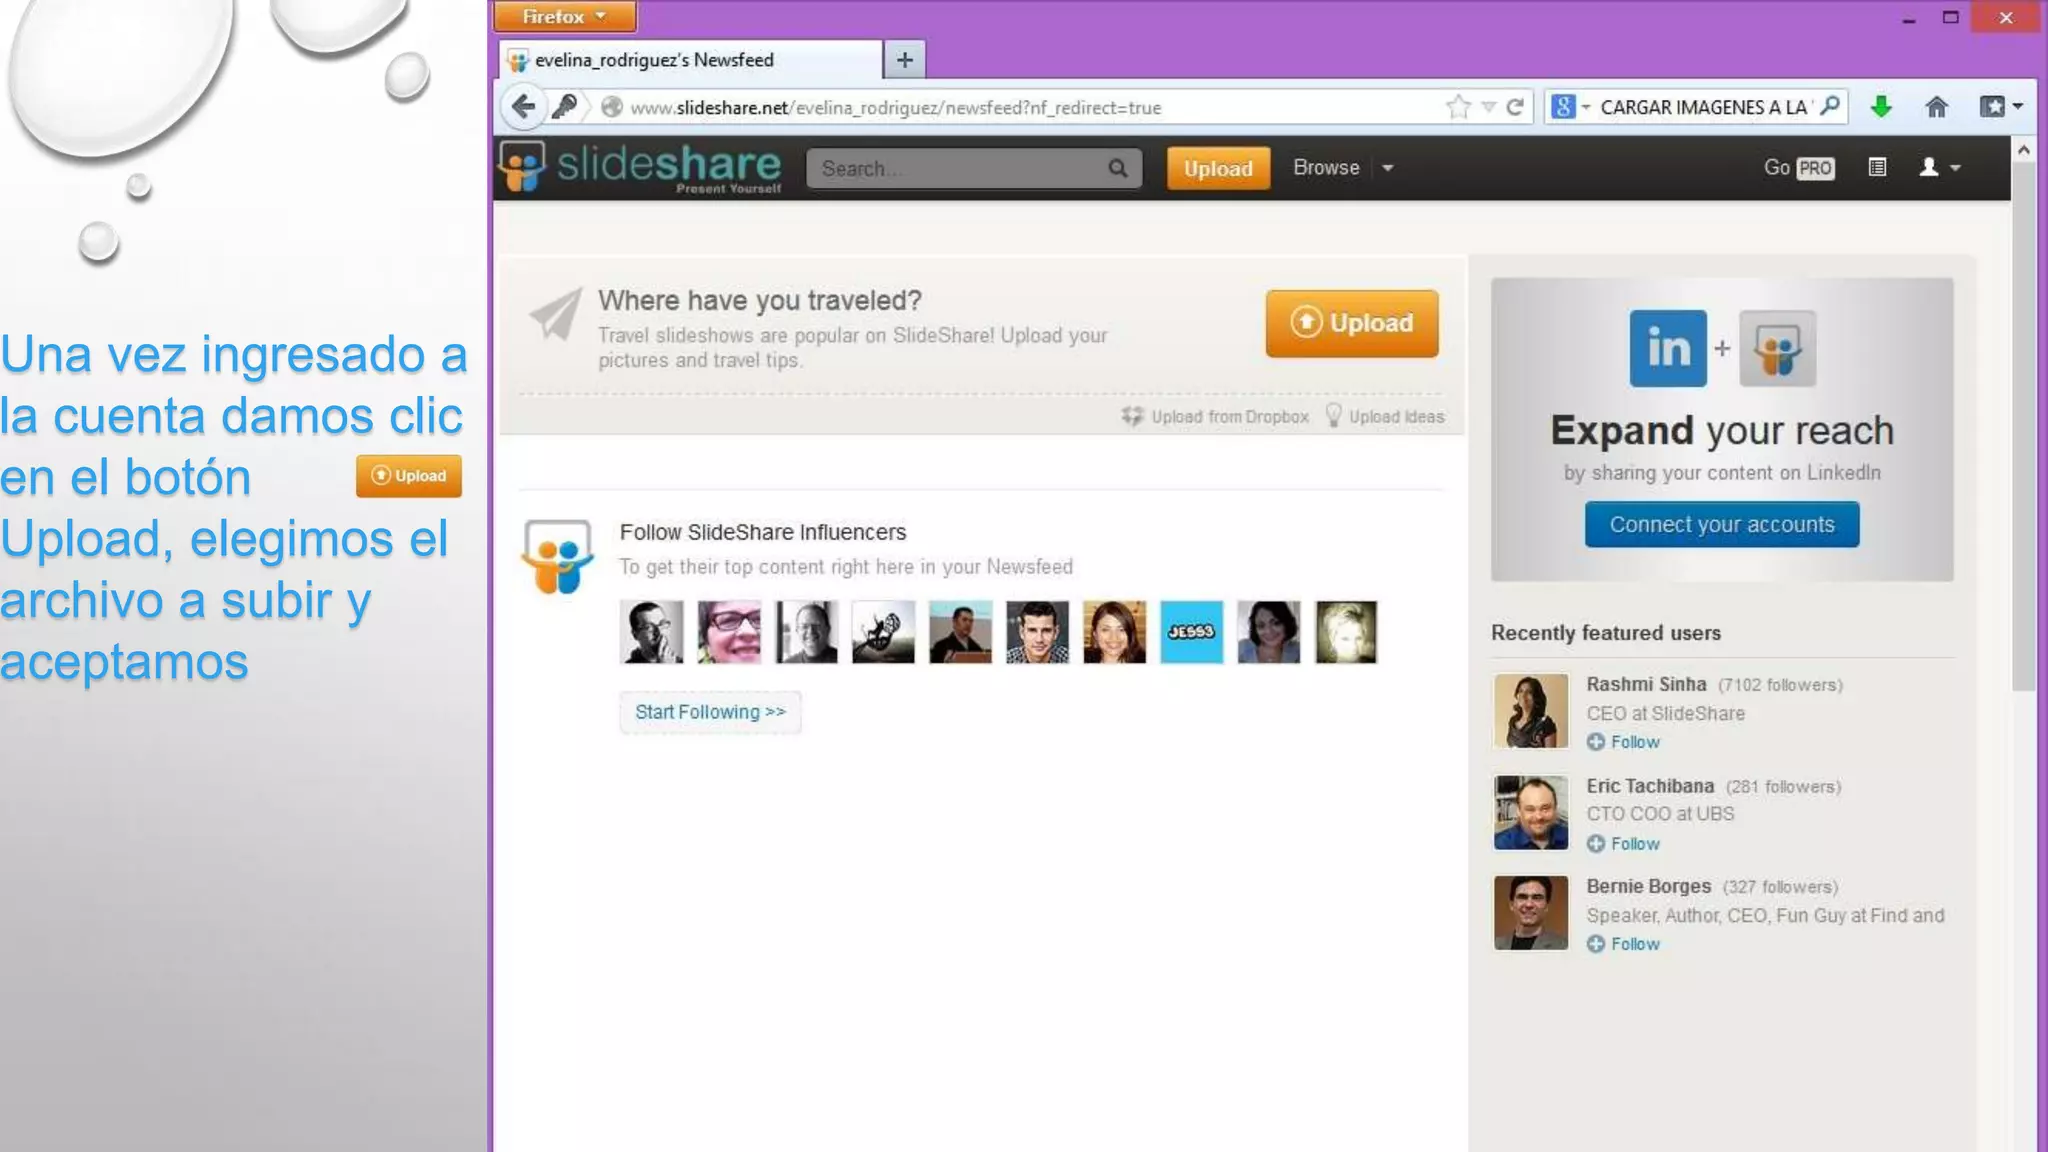The height and width of the screenshot is (1152, 2048).
Task: Click the vertical scrollbar thumb
Action: pyautogui.click(x=2023, y=425)
